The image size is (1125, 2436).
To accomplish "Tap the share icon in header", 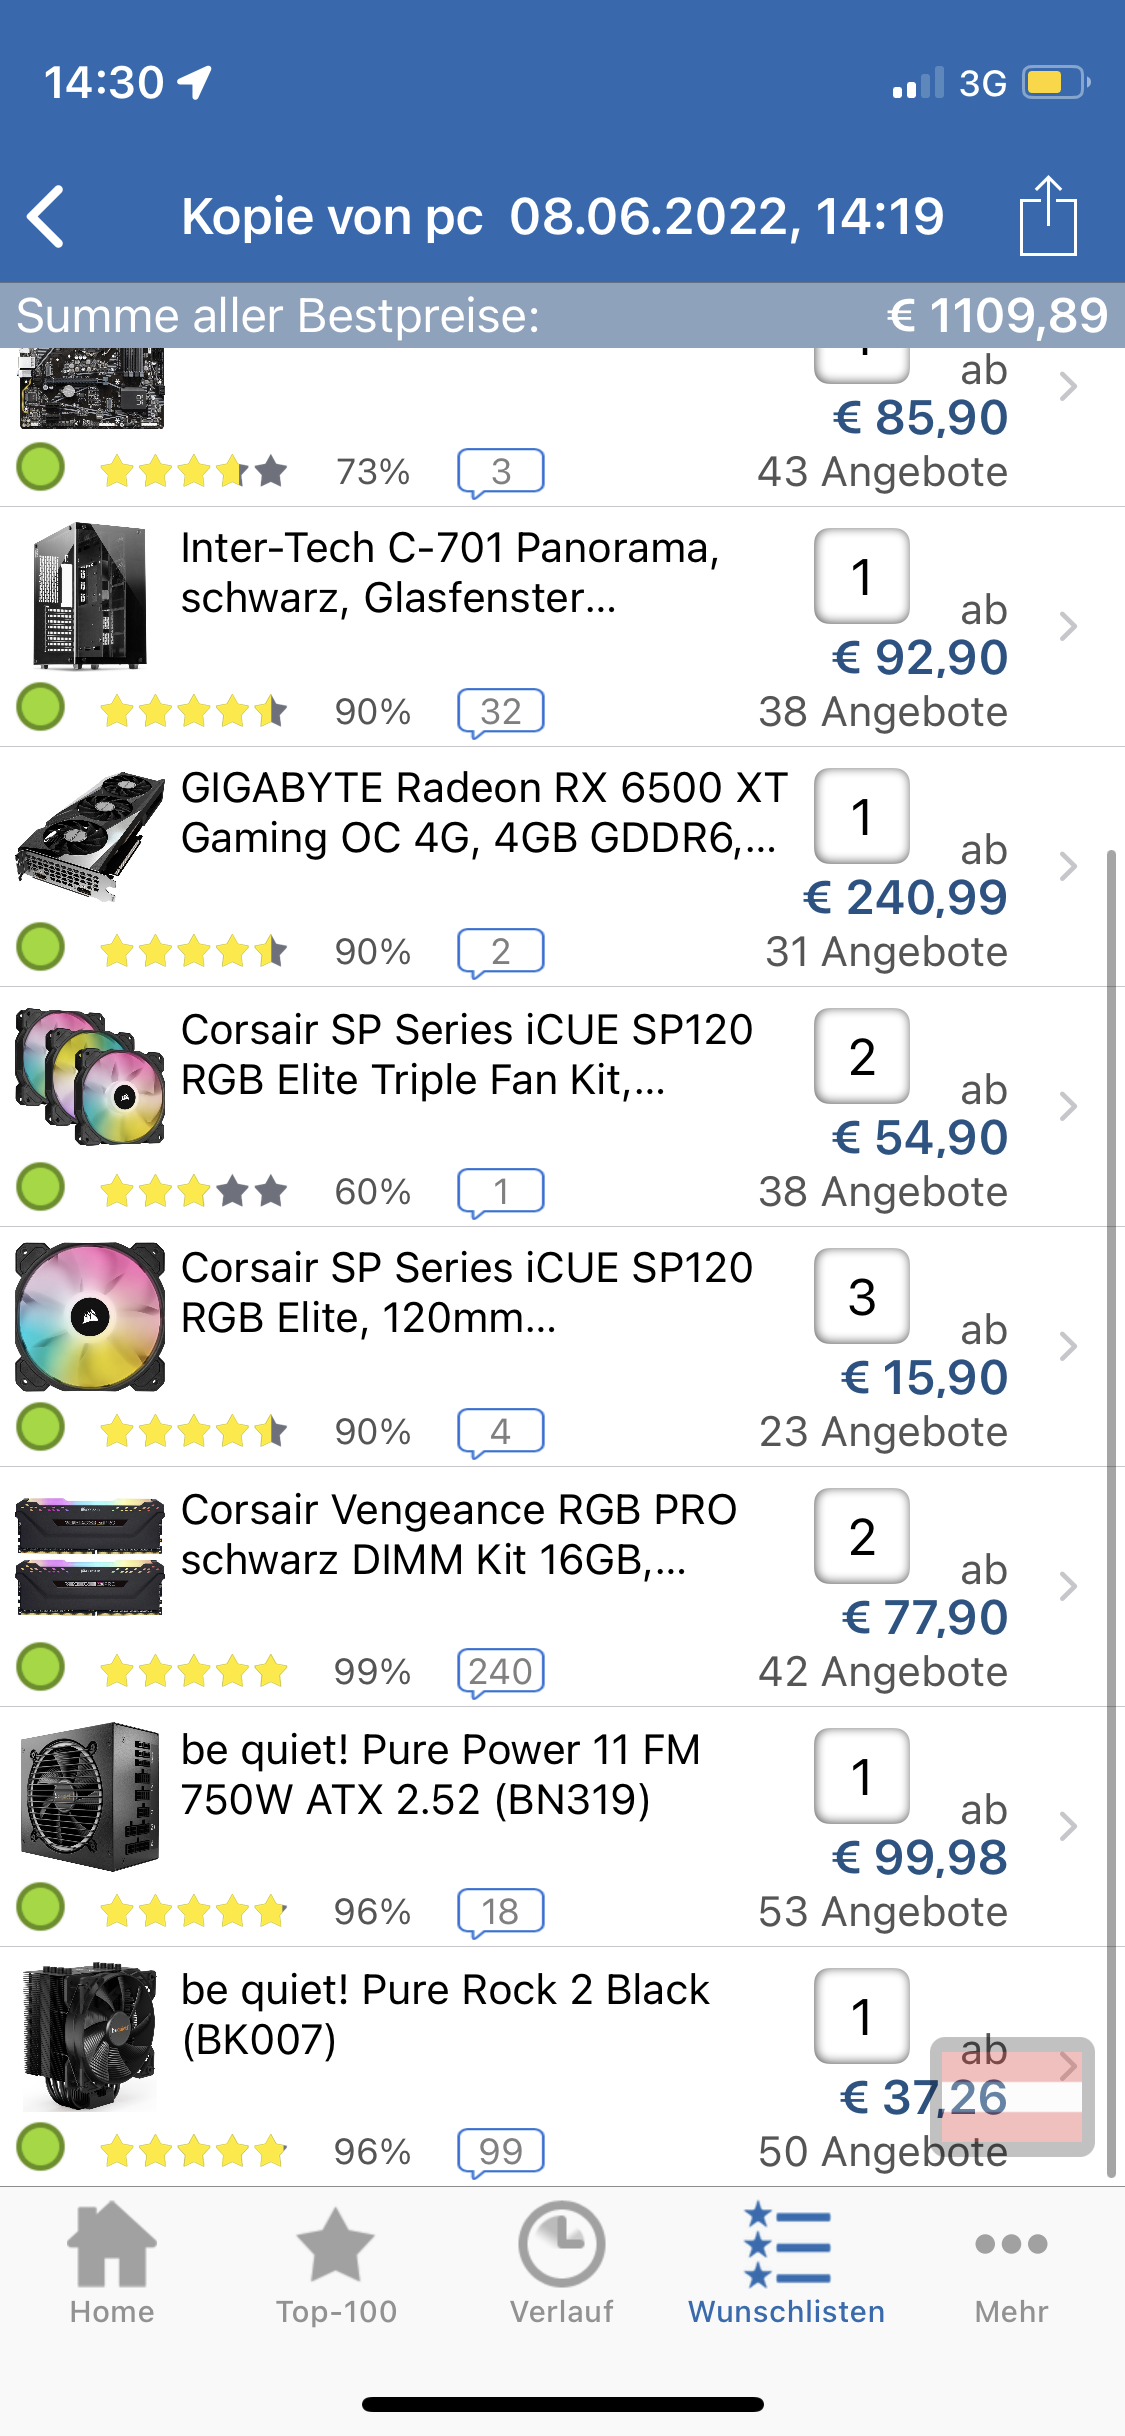I will coord(1047,216).
